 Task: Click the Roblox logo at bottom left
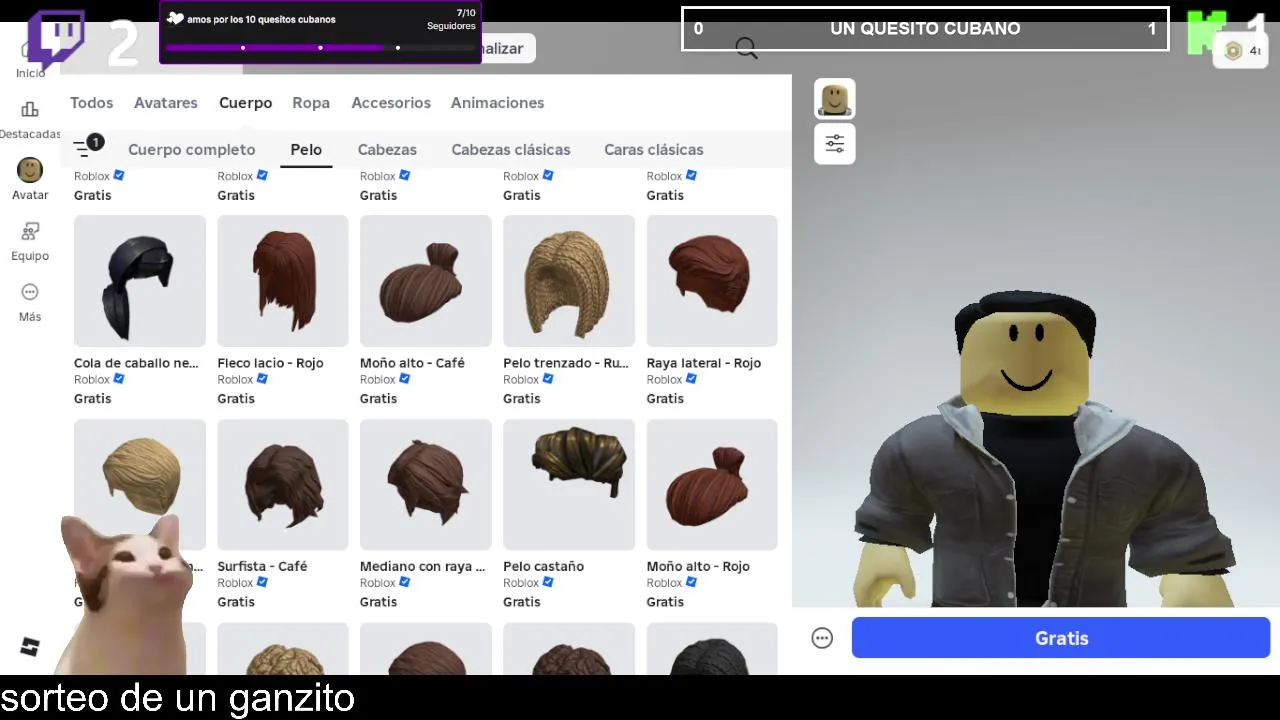coord(30,646)
